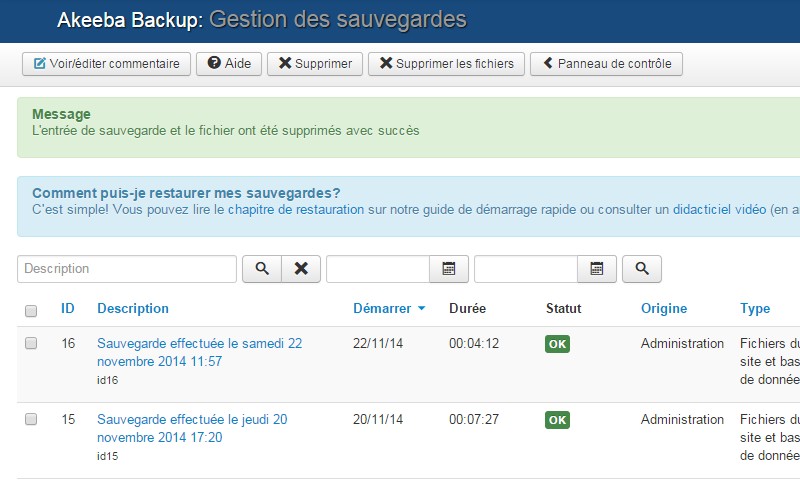Sort by the Description column header
This screenshot has height=500, width=800.
pyautogui.click(x=133, y=309)
